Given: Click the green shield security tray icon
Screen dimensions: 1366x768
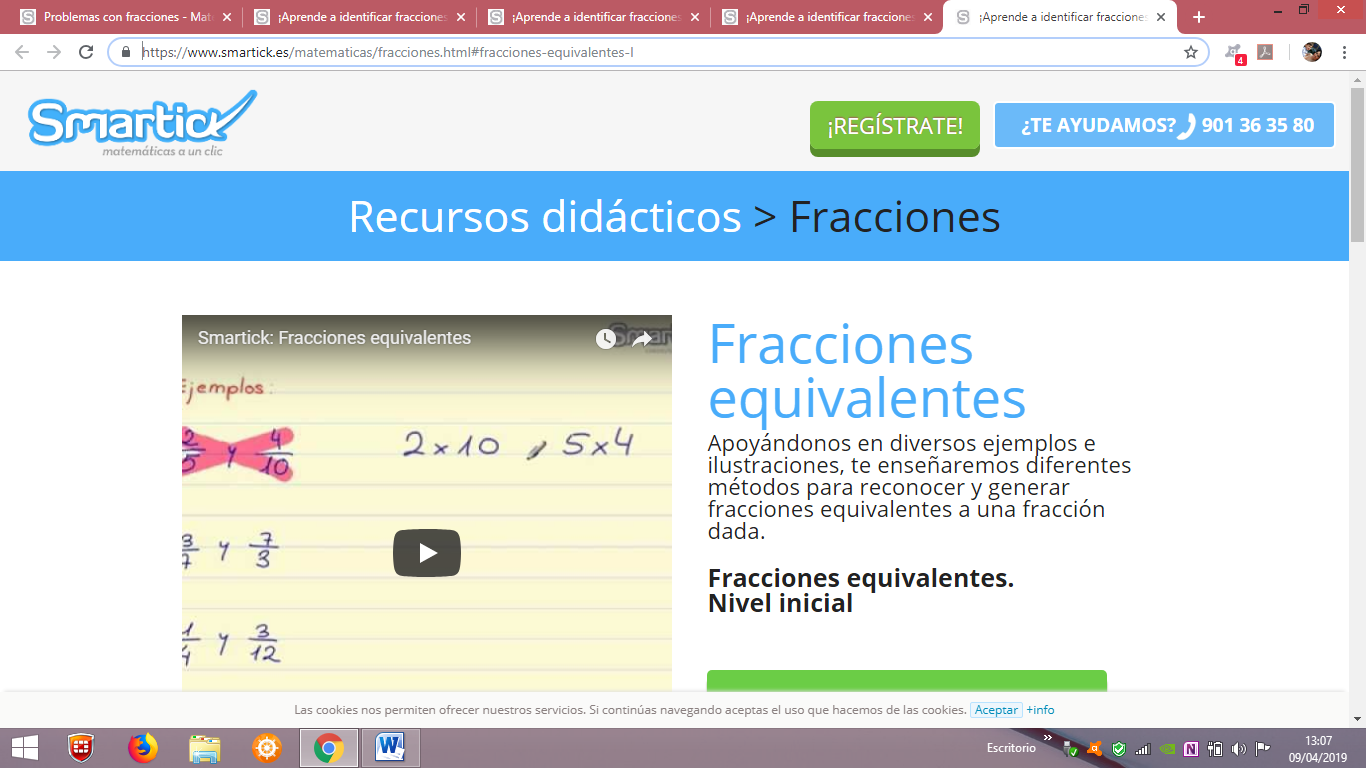Looking at the screenshot, I should (1119, 749).
